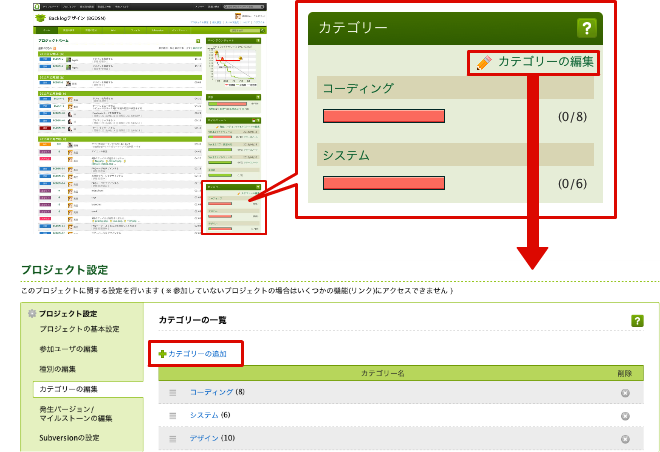This screenshot has width=660, height=452.
Task: Open 種別の編集 in the sidebar
Action: click(58, 369)
